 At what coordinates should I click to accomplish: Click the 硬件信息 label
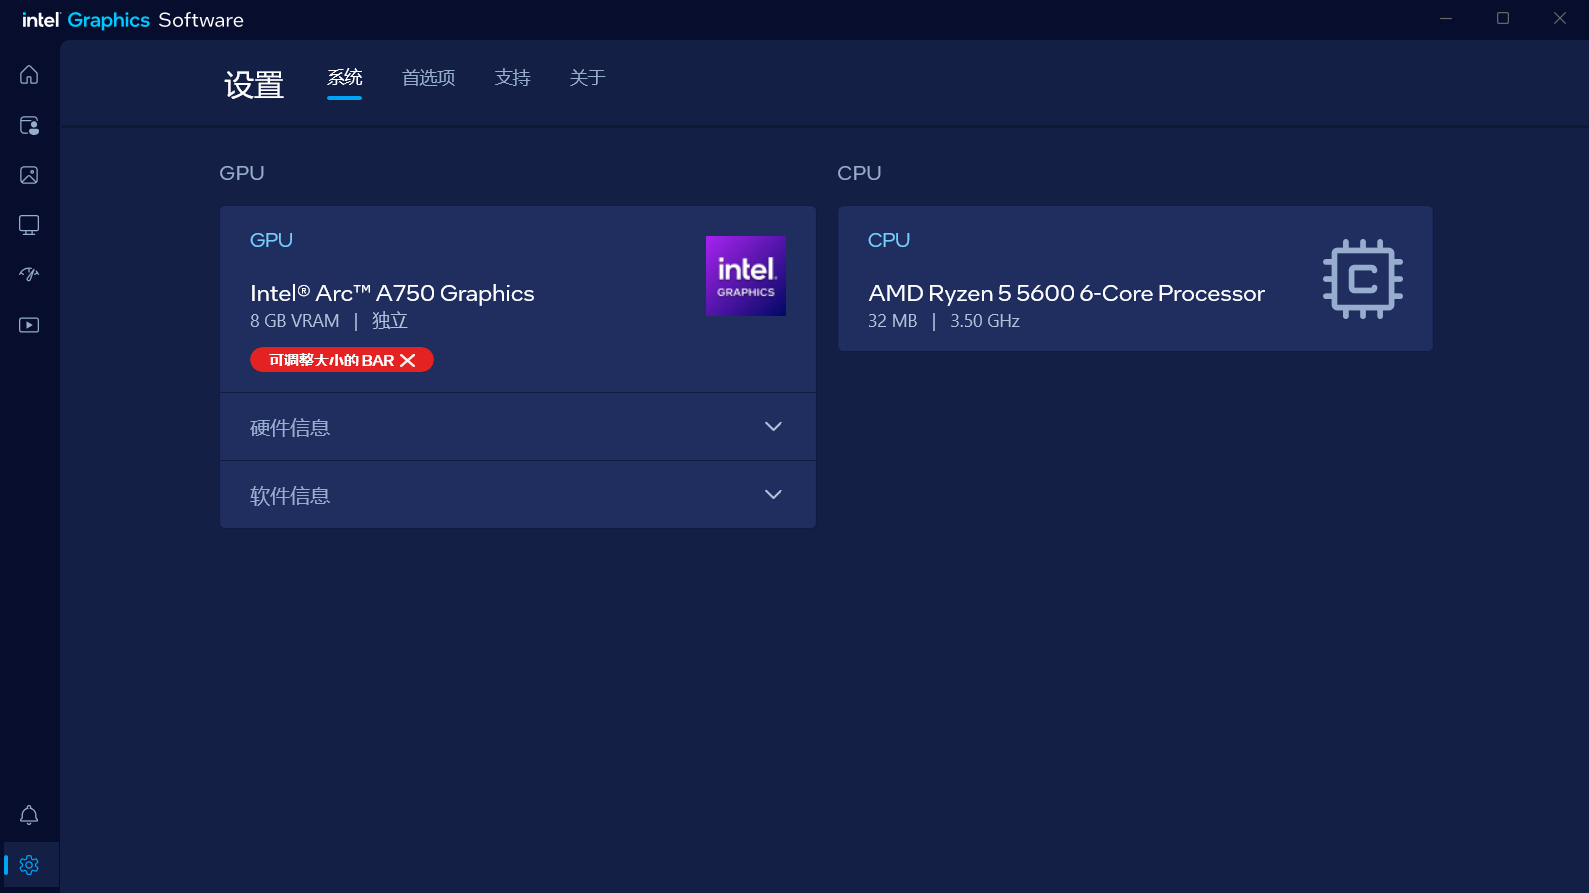(290, 428)
